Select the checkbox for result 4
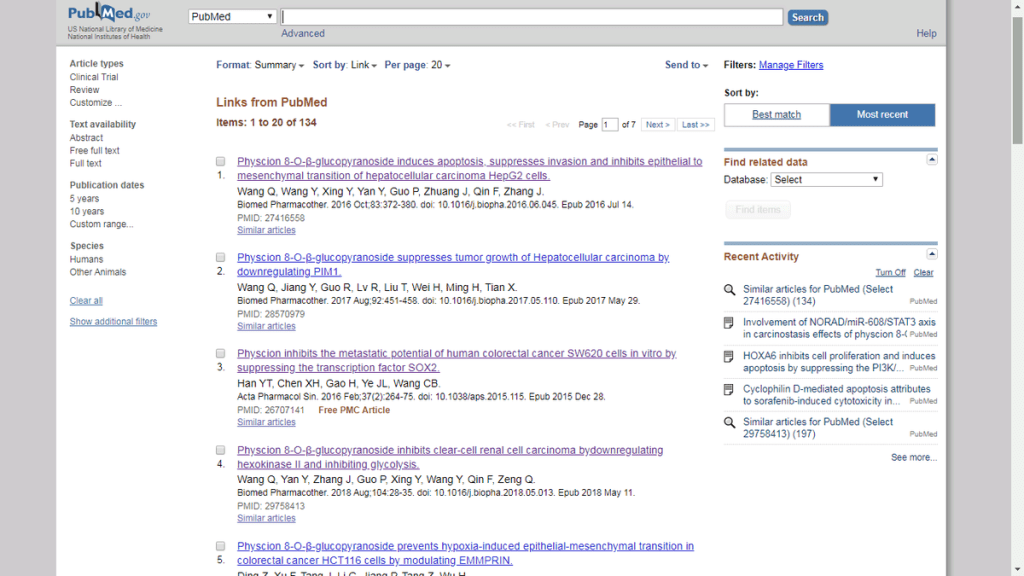 [221, 450]
